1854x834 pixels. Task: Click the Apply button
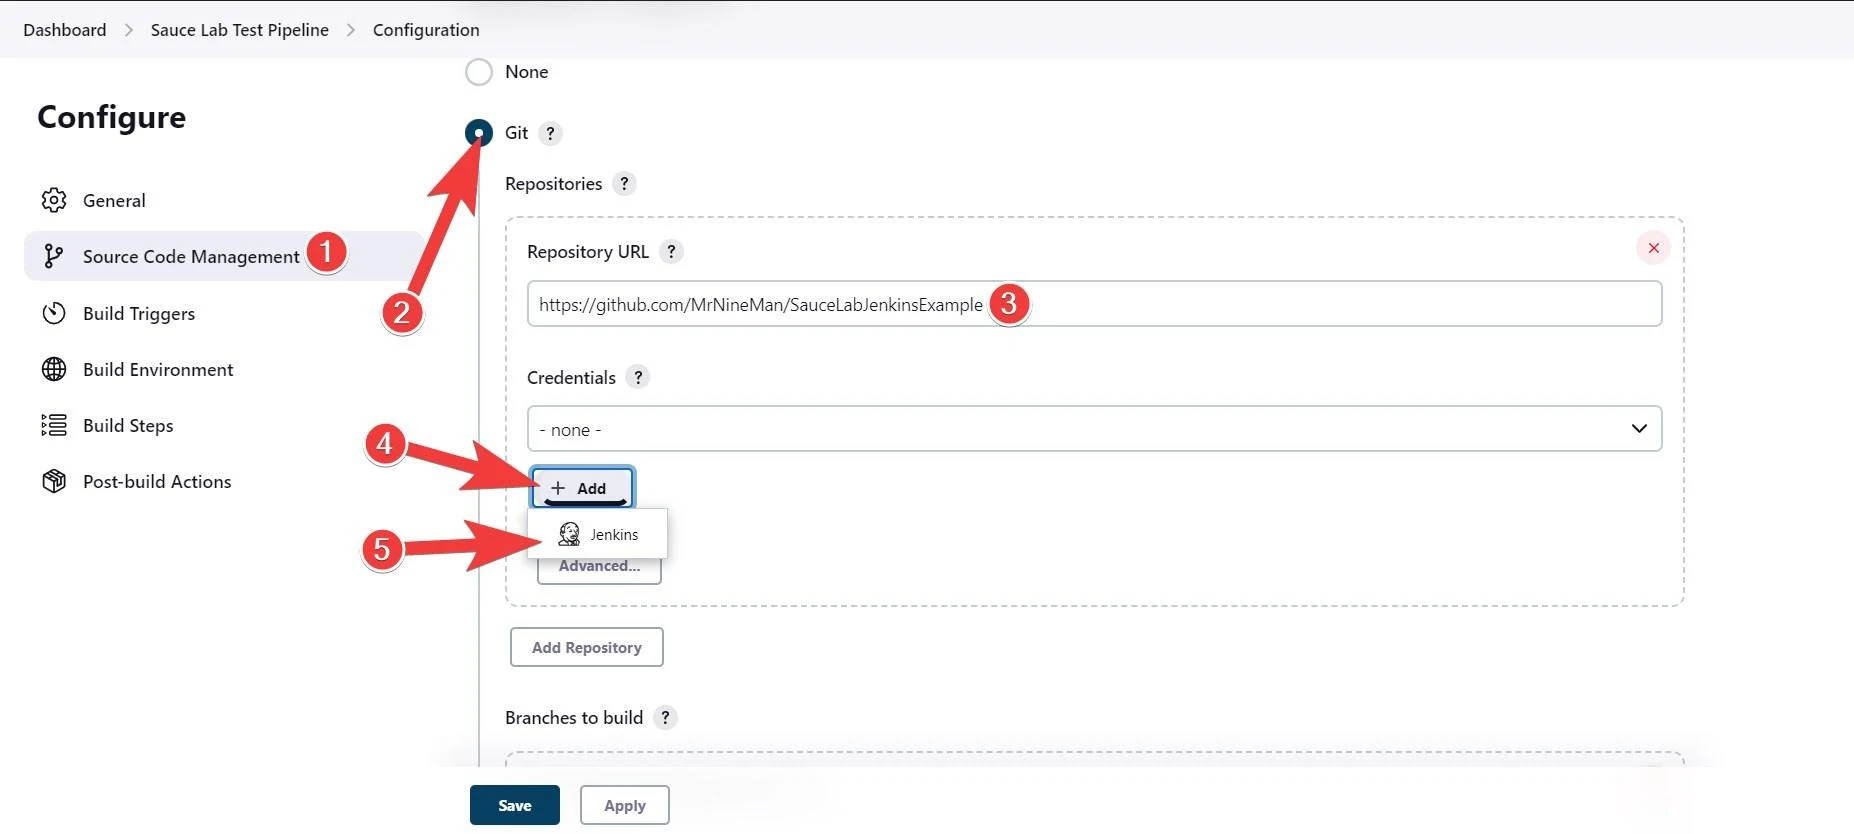(624, 805)
